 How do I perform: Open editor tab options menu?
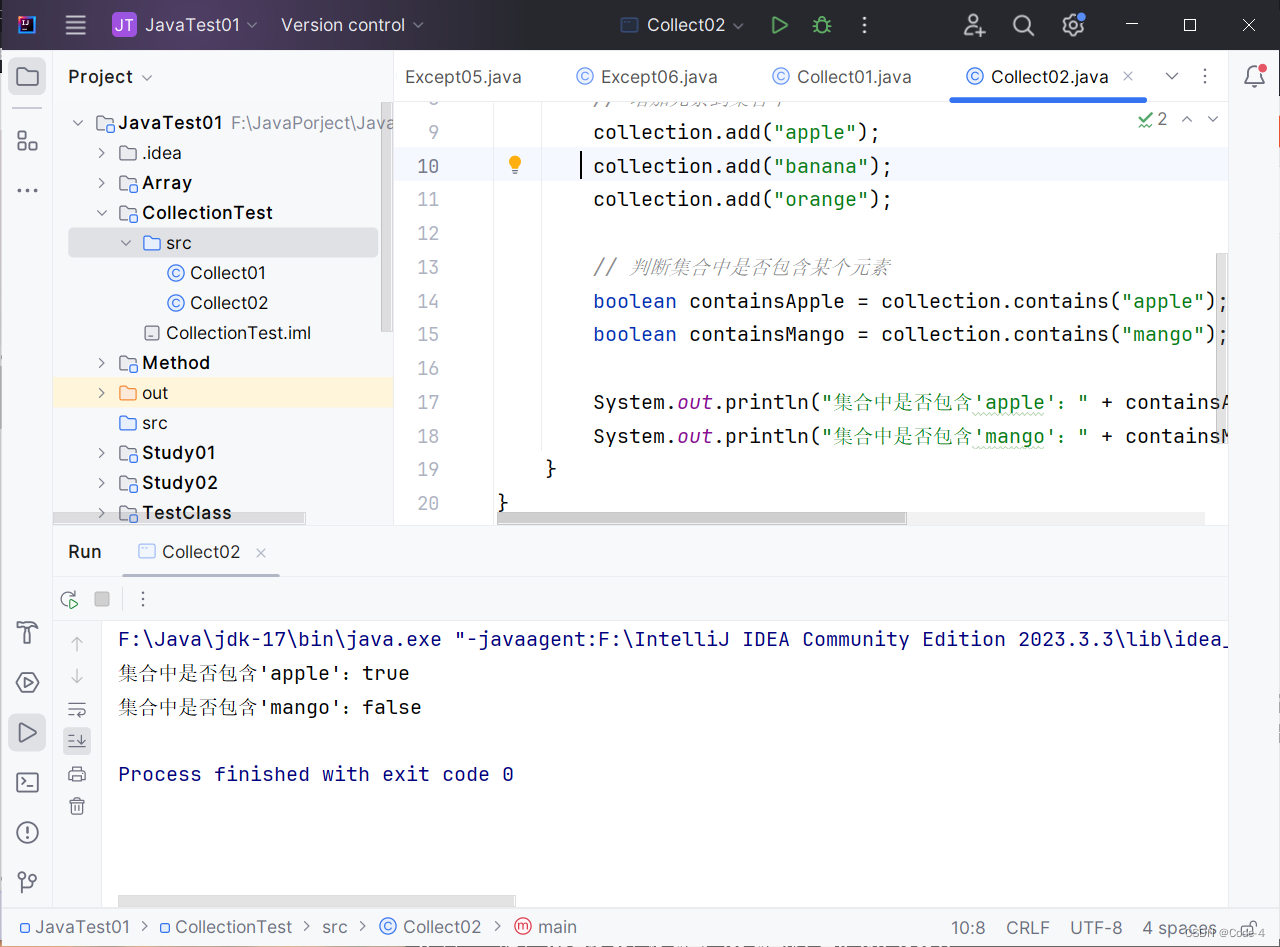pos(1205,77)
